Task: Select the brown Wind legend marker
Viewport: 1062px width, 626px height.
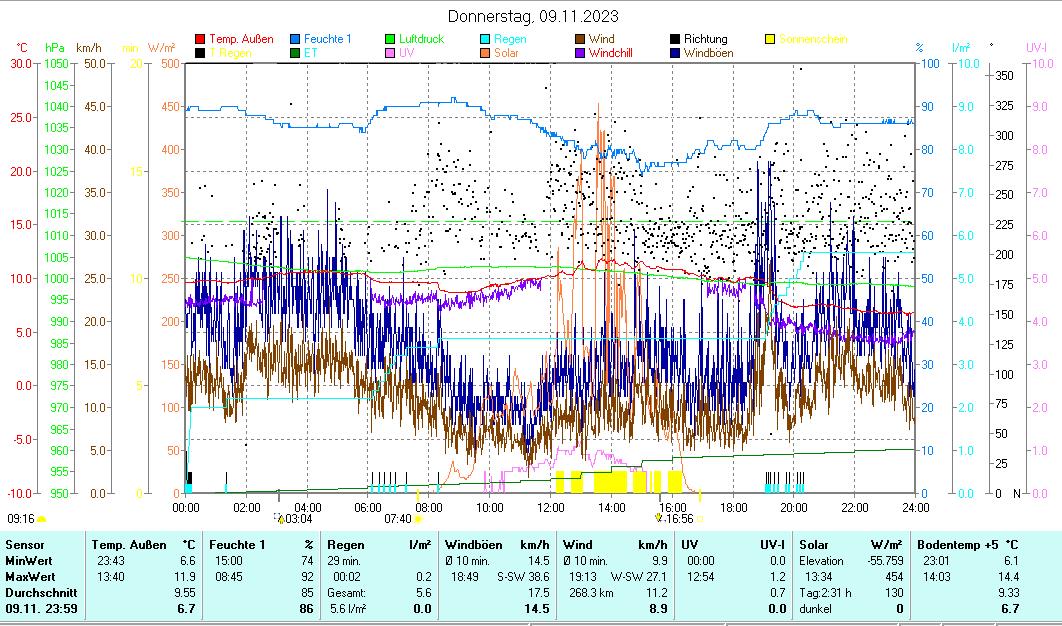Action: 580,39
